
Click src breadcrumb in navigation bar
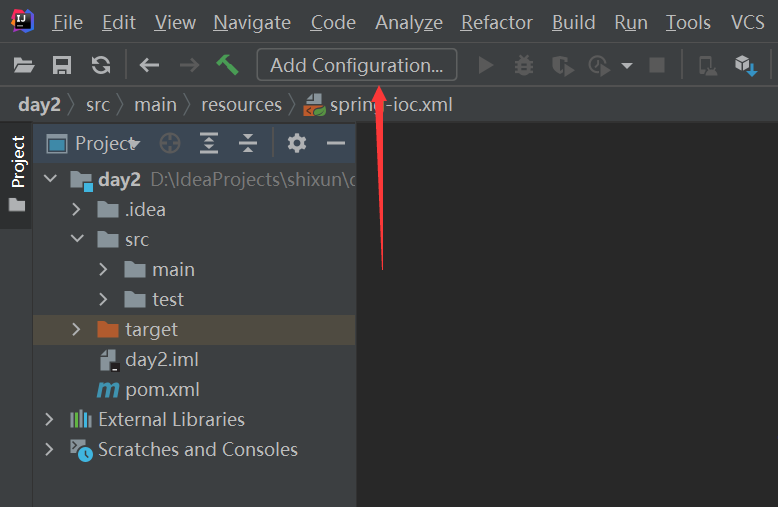coord(98,105)
